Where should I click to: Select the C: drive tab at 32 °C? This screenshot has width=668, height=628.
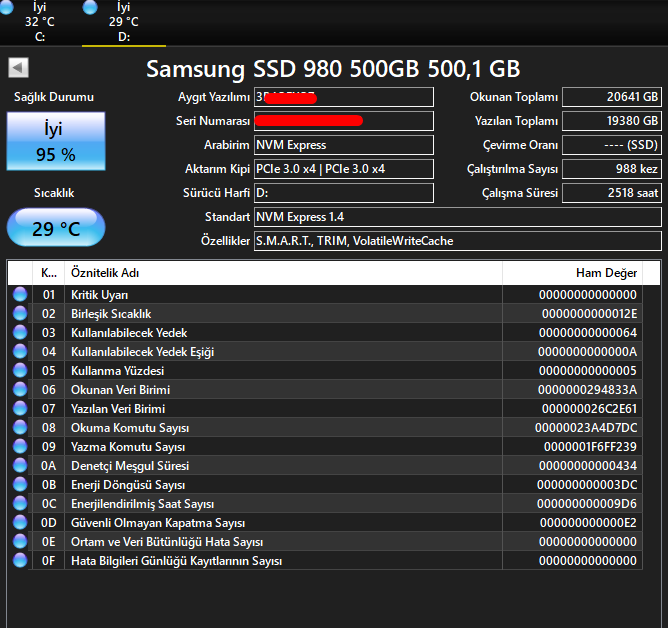40,22
